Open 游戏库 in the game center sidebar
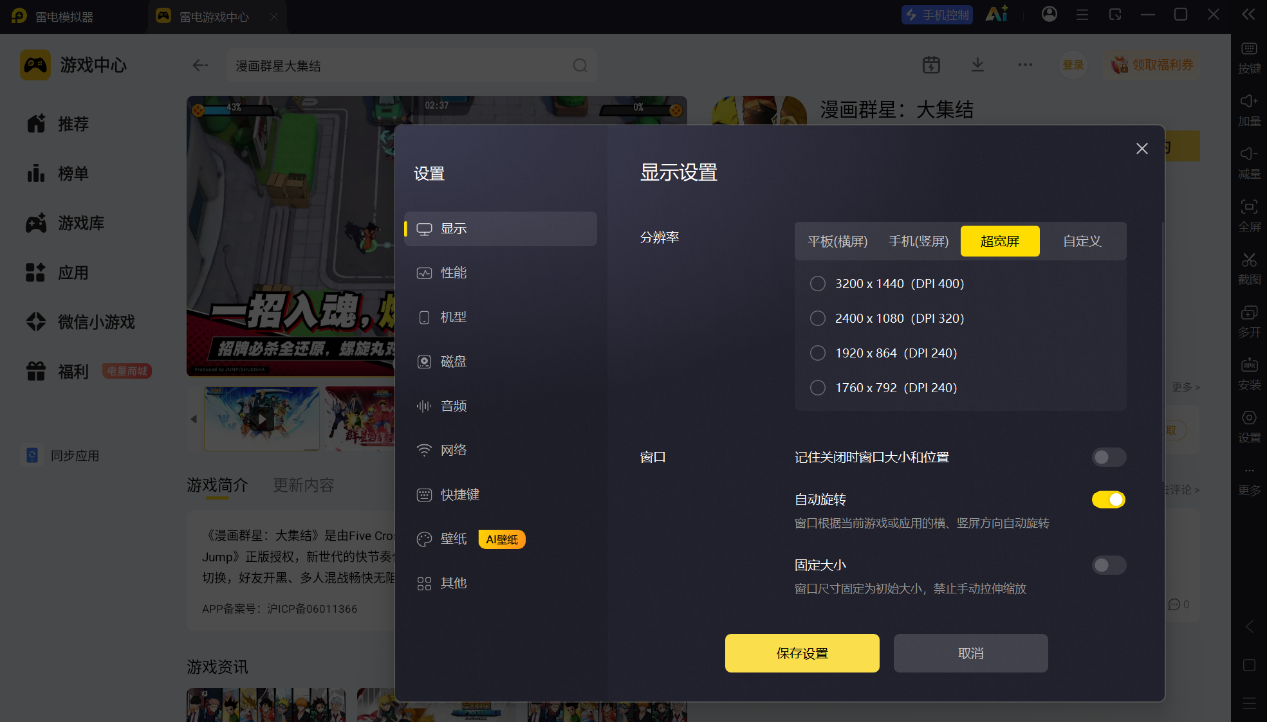The width and height of the screenshot is (1267, 722). point(65,223)
